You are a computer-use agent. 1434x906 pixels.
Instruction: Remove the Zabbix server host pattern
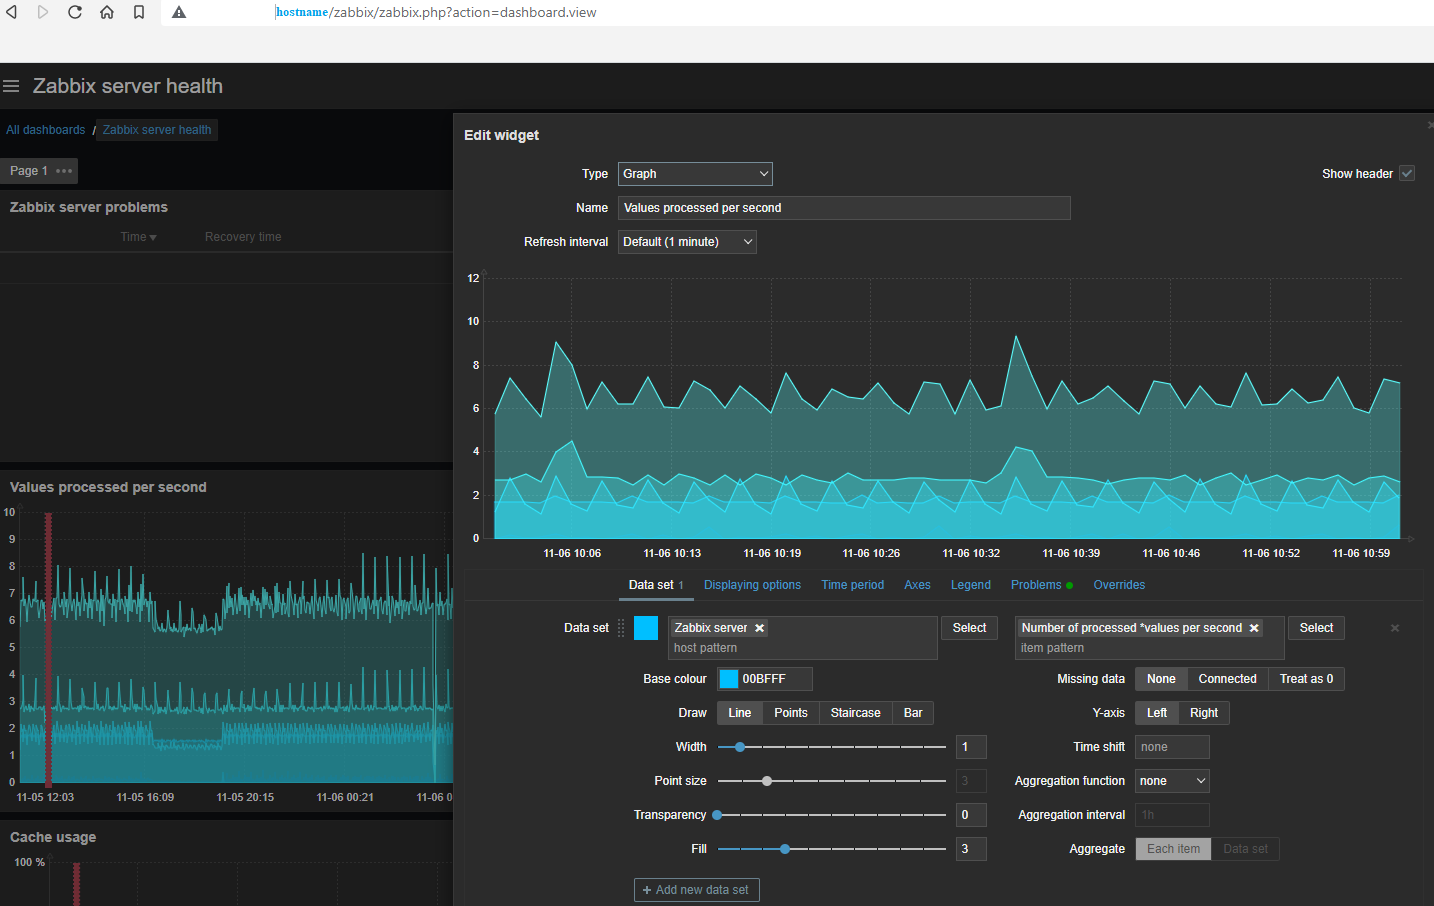[x=759, y=627]
